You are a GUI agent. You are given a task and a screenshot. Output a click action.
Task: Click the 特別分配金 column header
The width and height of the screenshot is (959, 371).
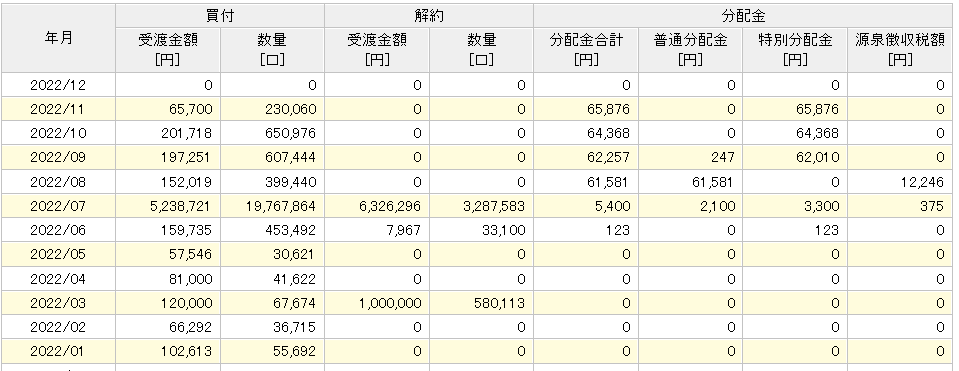[x=795, y=50]
